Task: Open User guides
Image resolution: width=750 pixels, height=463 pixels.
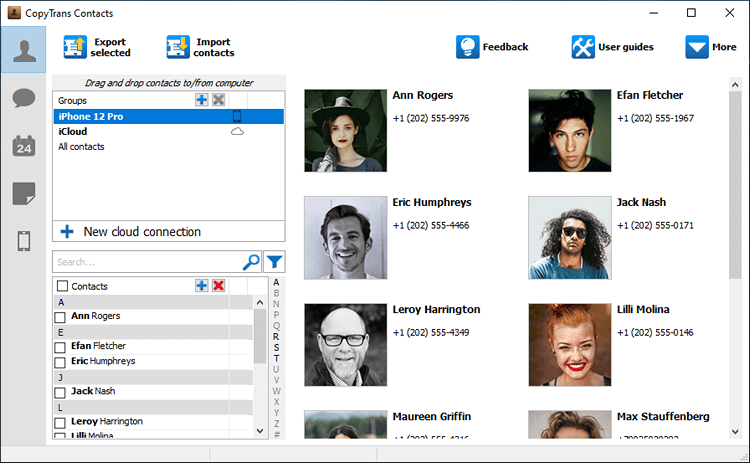Action: [612, 47]
